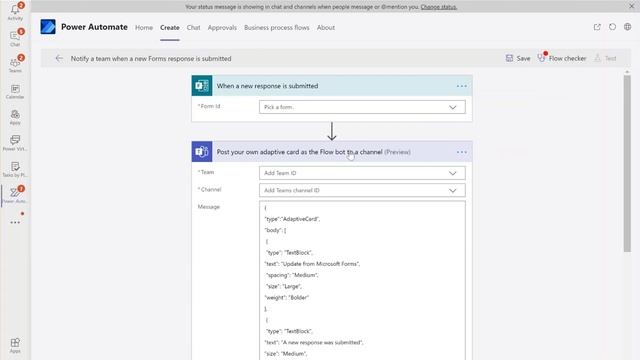Open Calendar from the Teams sidebar
640x360 pixels.
(x=15, y=91)
